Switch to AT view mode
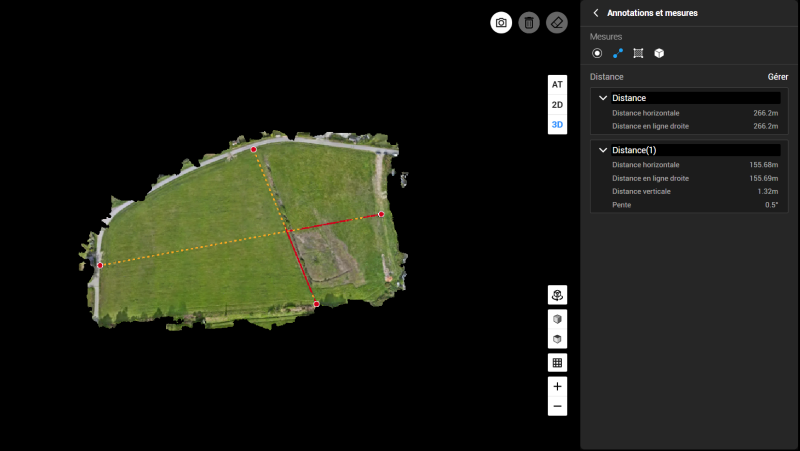 tap(557, 85)
